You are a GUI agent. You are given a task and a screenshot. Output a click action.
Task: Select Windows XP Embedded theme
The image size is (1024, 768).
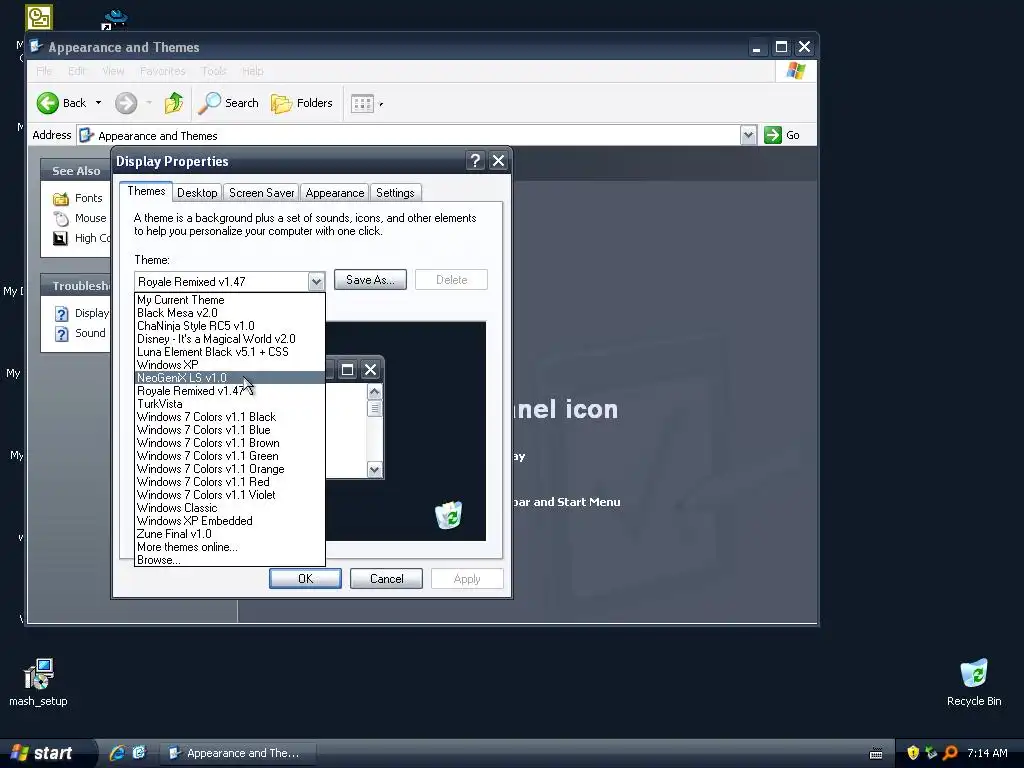[x=229, y=521]
